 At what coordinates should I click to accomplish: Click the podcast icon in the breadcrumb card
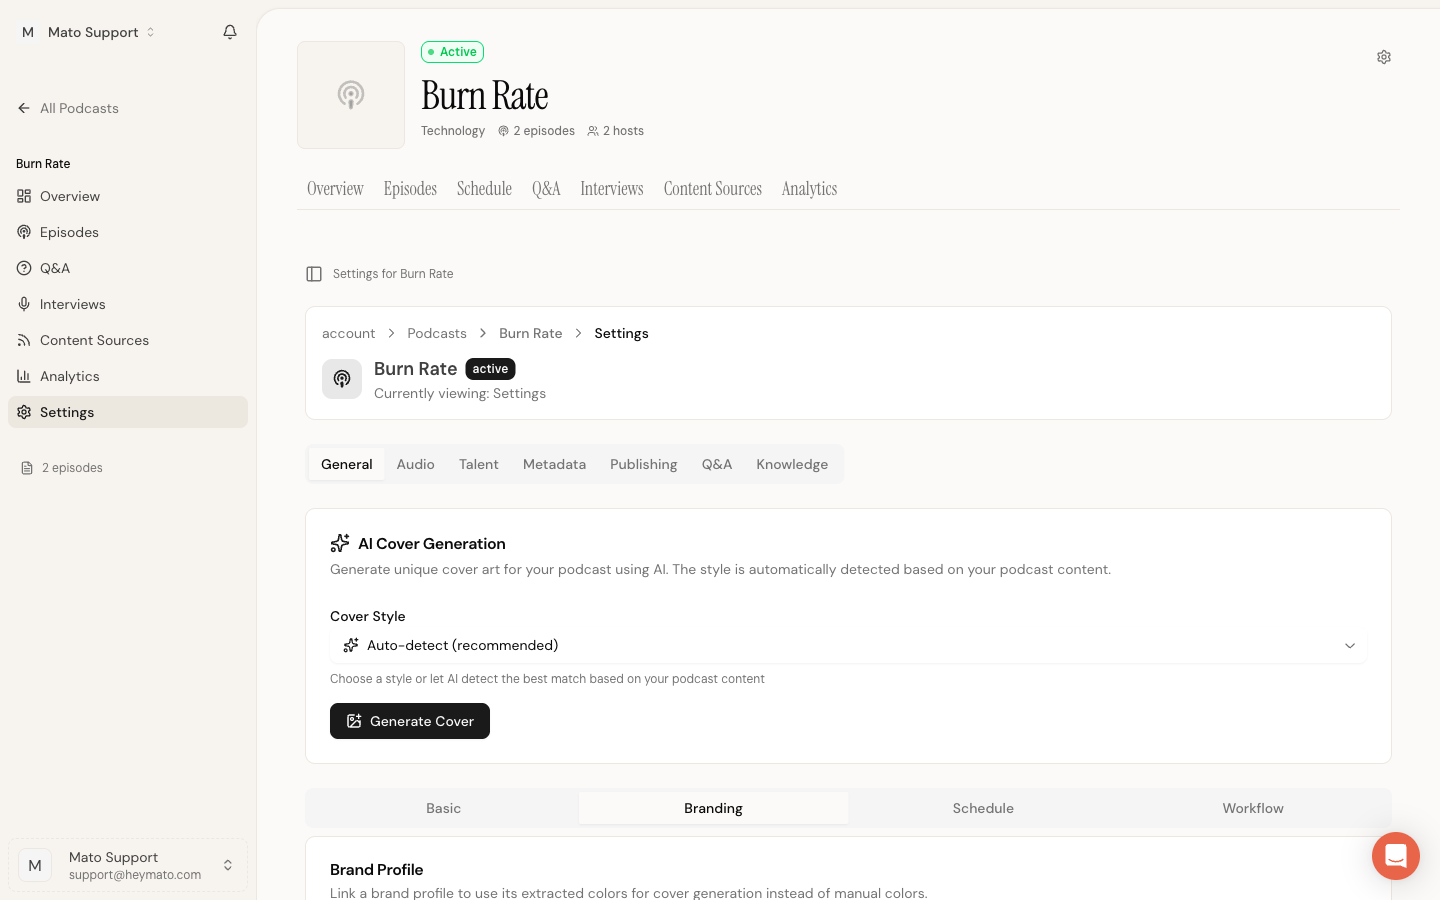pos(342,379)
